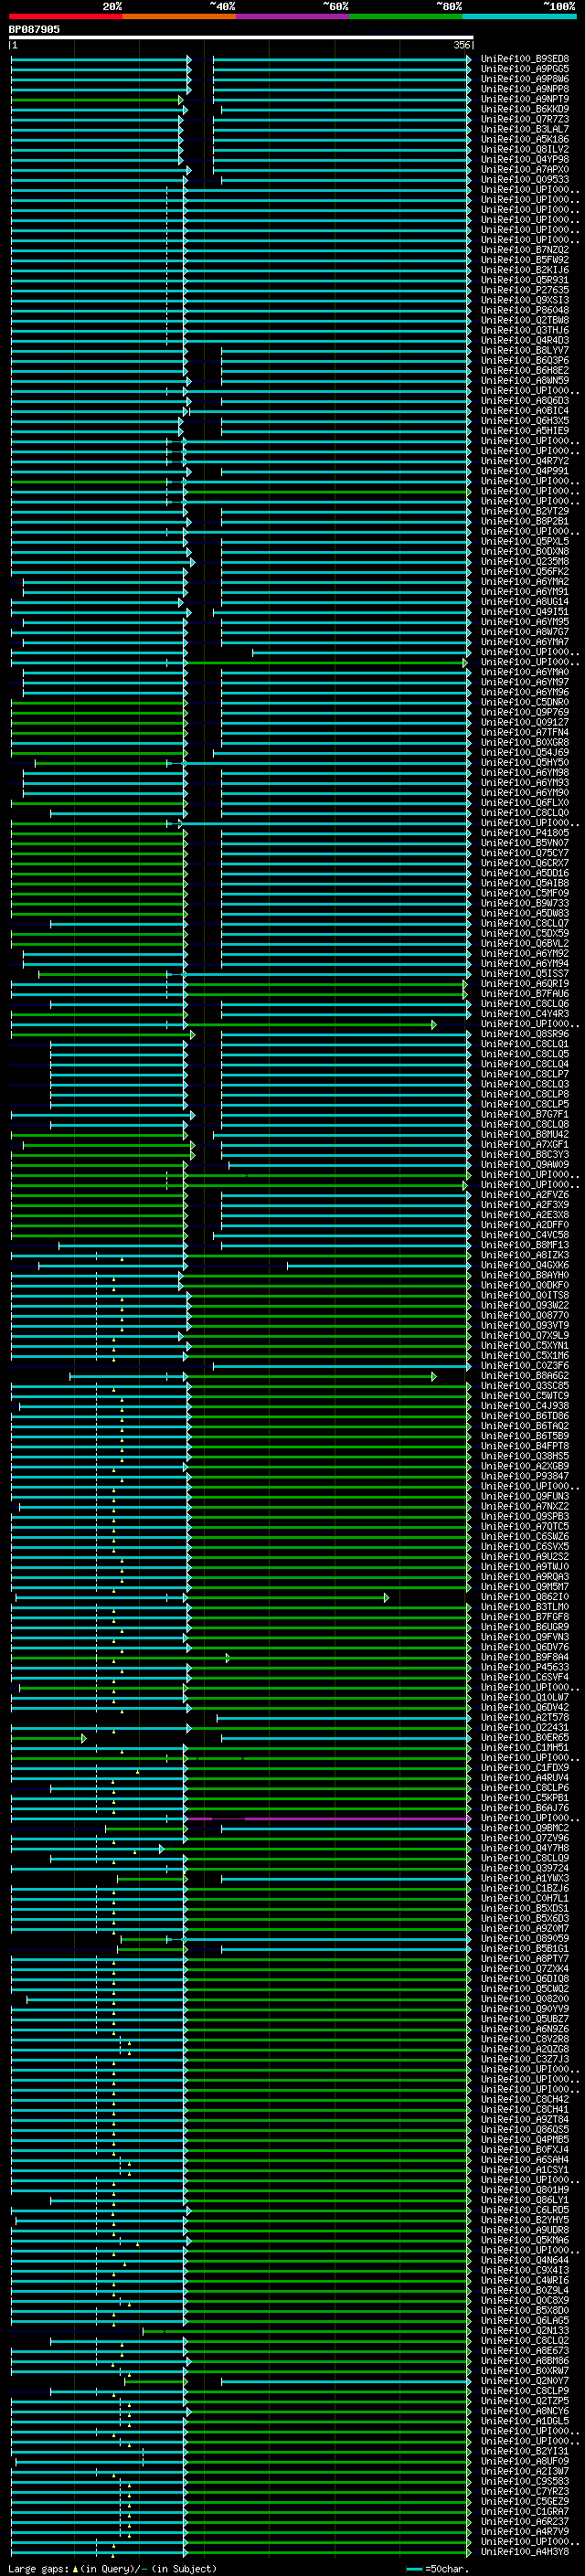The image size is (585, 2576).
Task: Click the orange ~40% identity legend bar
Action: coord(179,16)
